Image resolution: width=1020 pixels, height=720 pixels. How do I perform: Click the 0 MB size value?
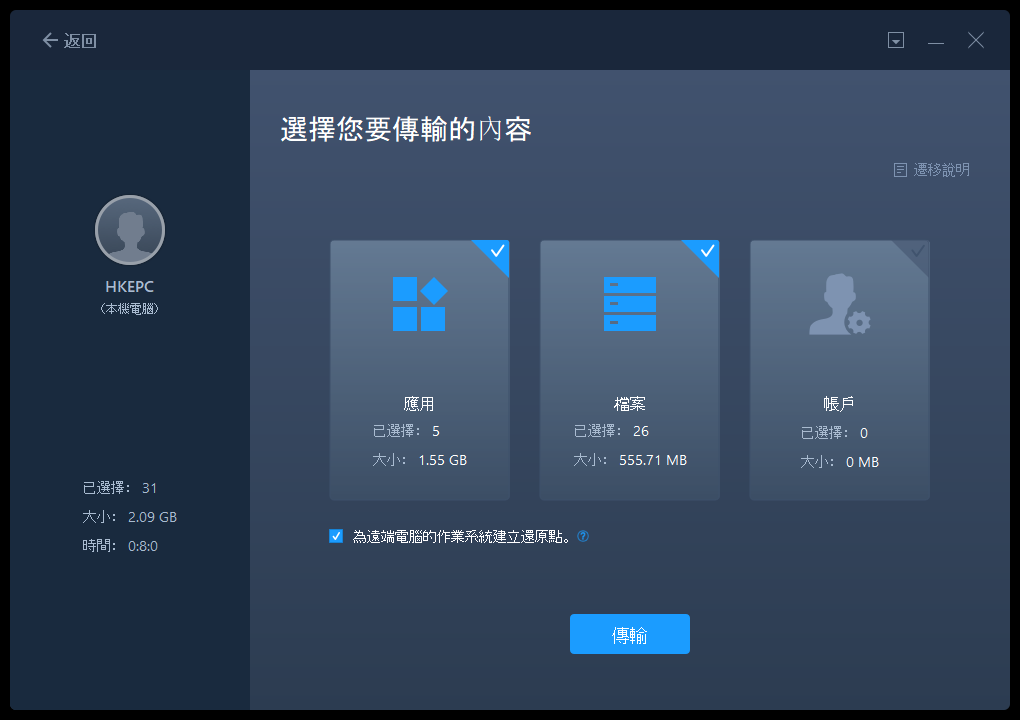click(862, 462)
